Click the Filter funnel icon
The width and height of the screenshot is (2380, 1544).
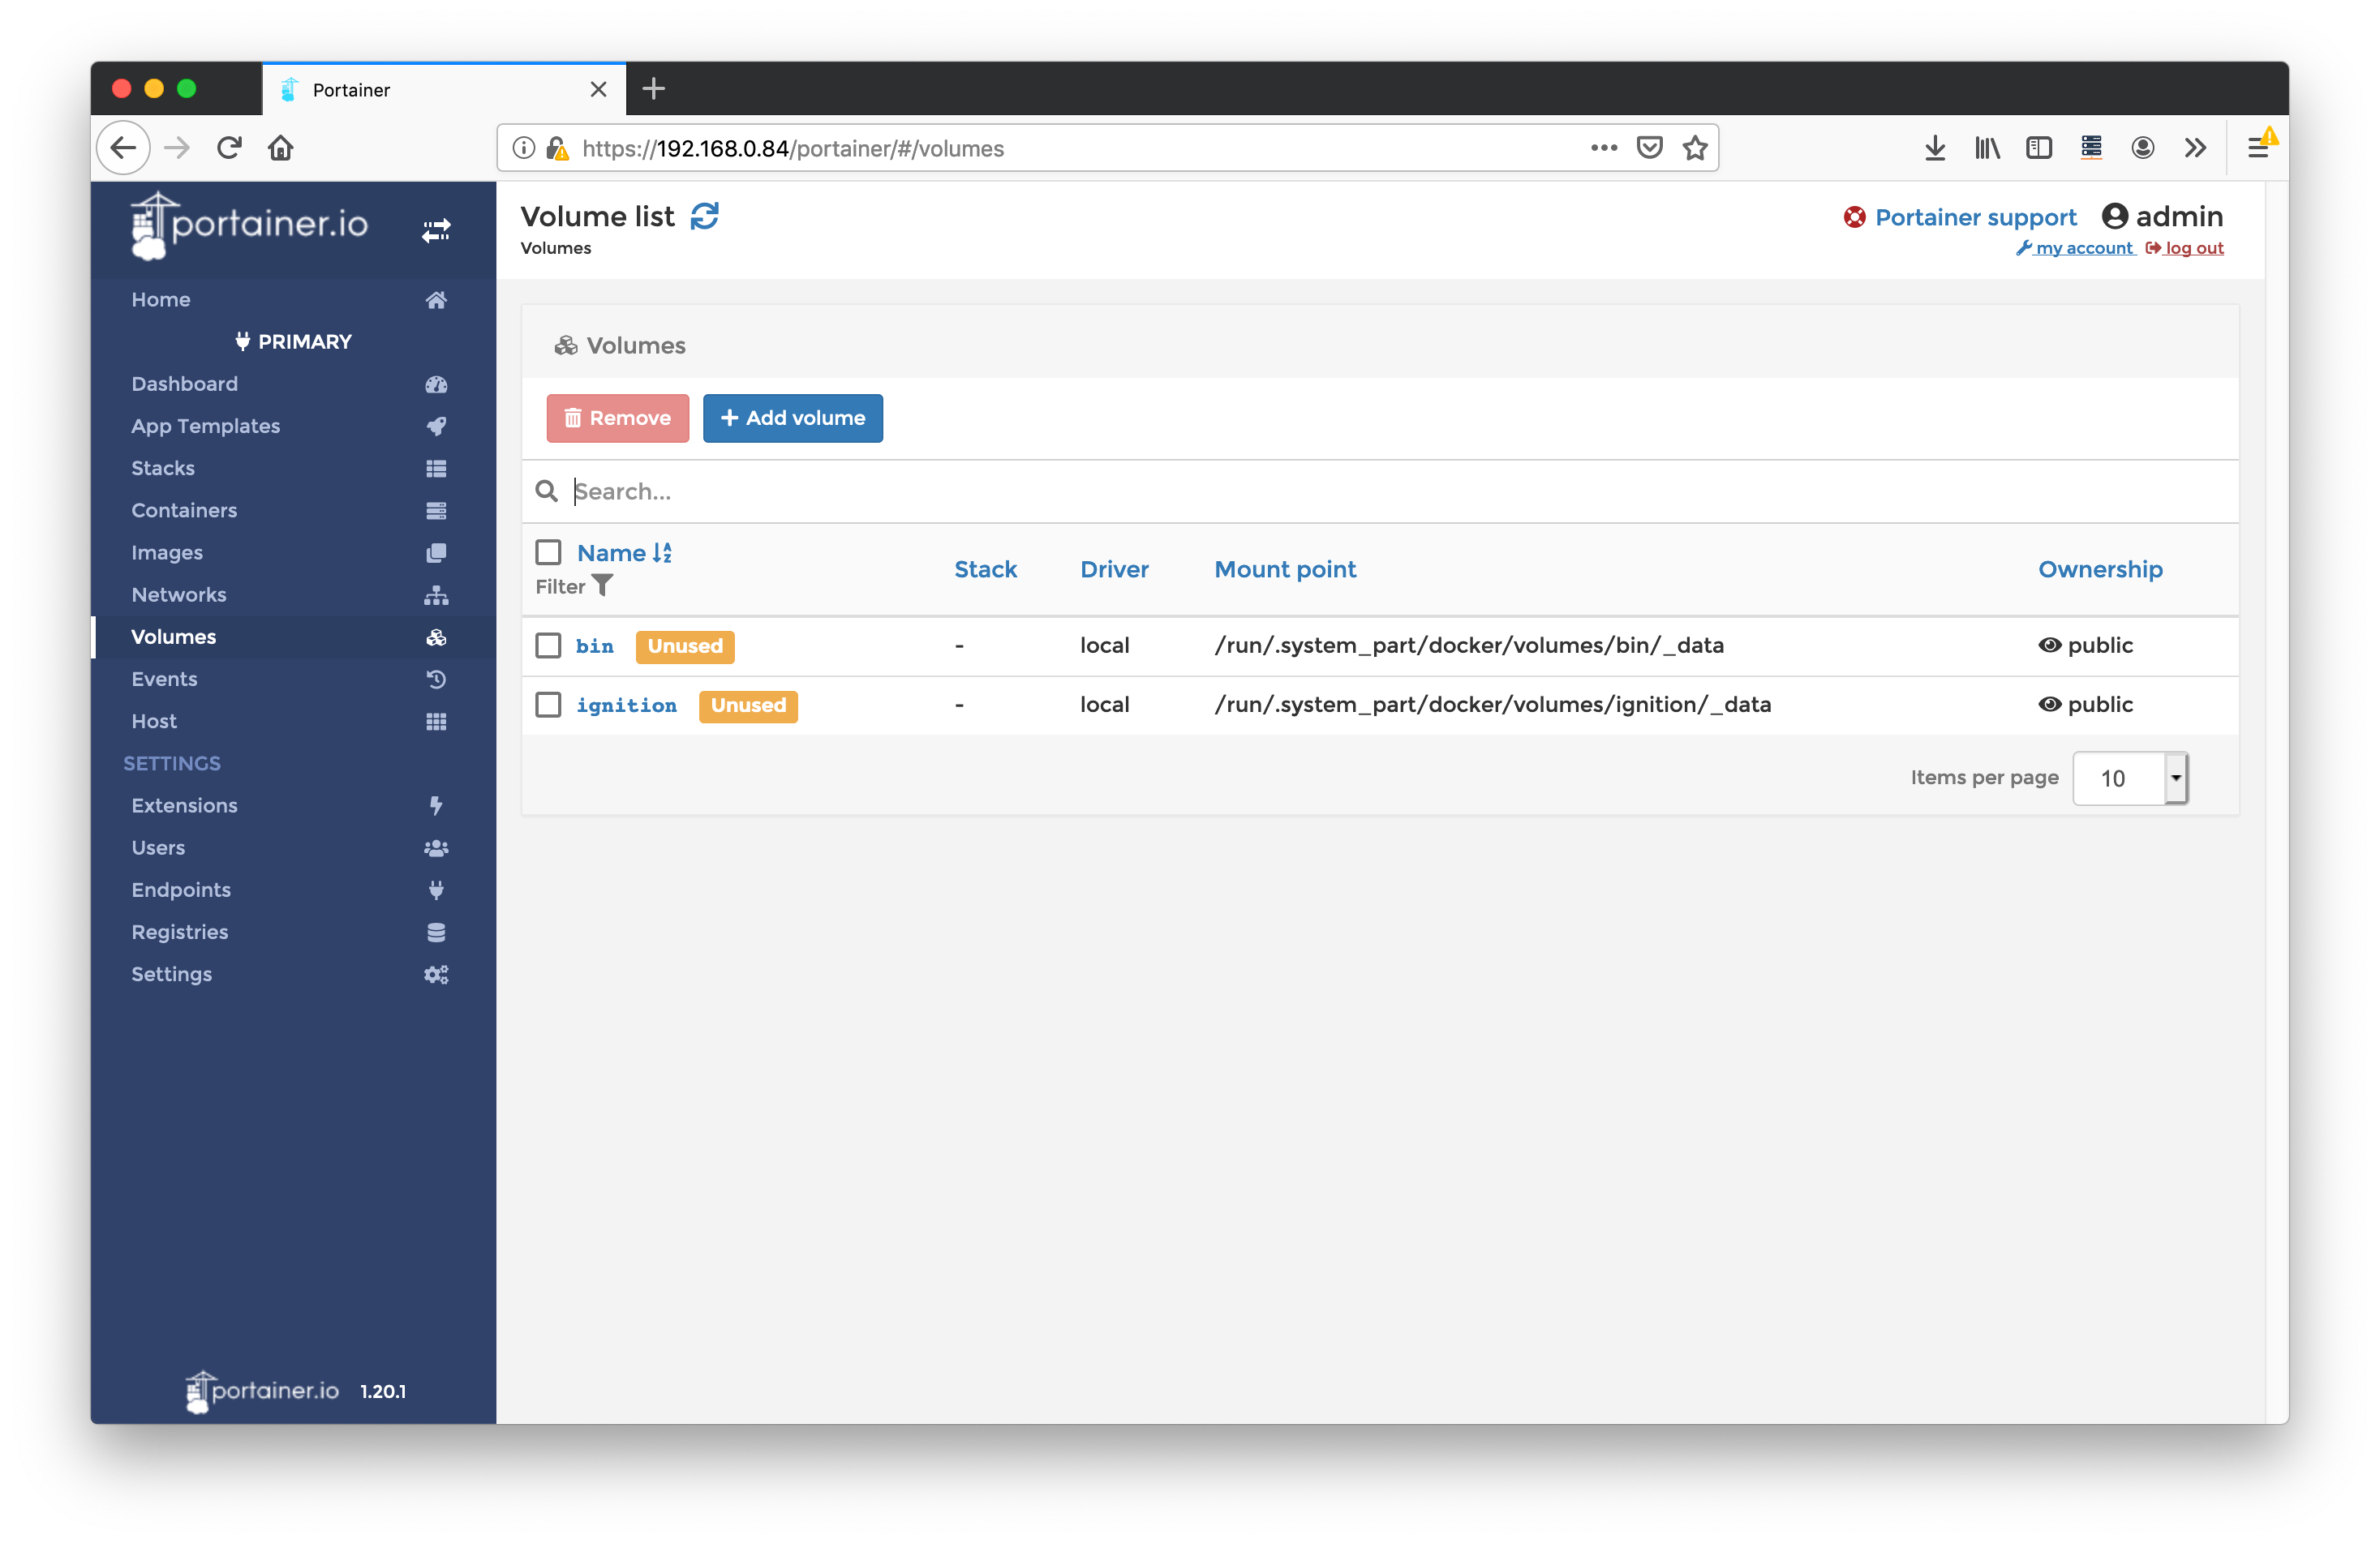602,585
